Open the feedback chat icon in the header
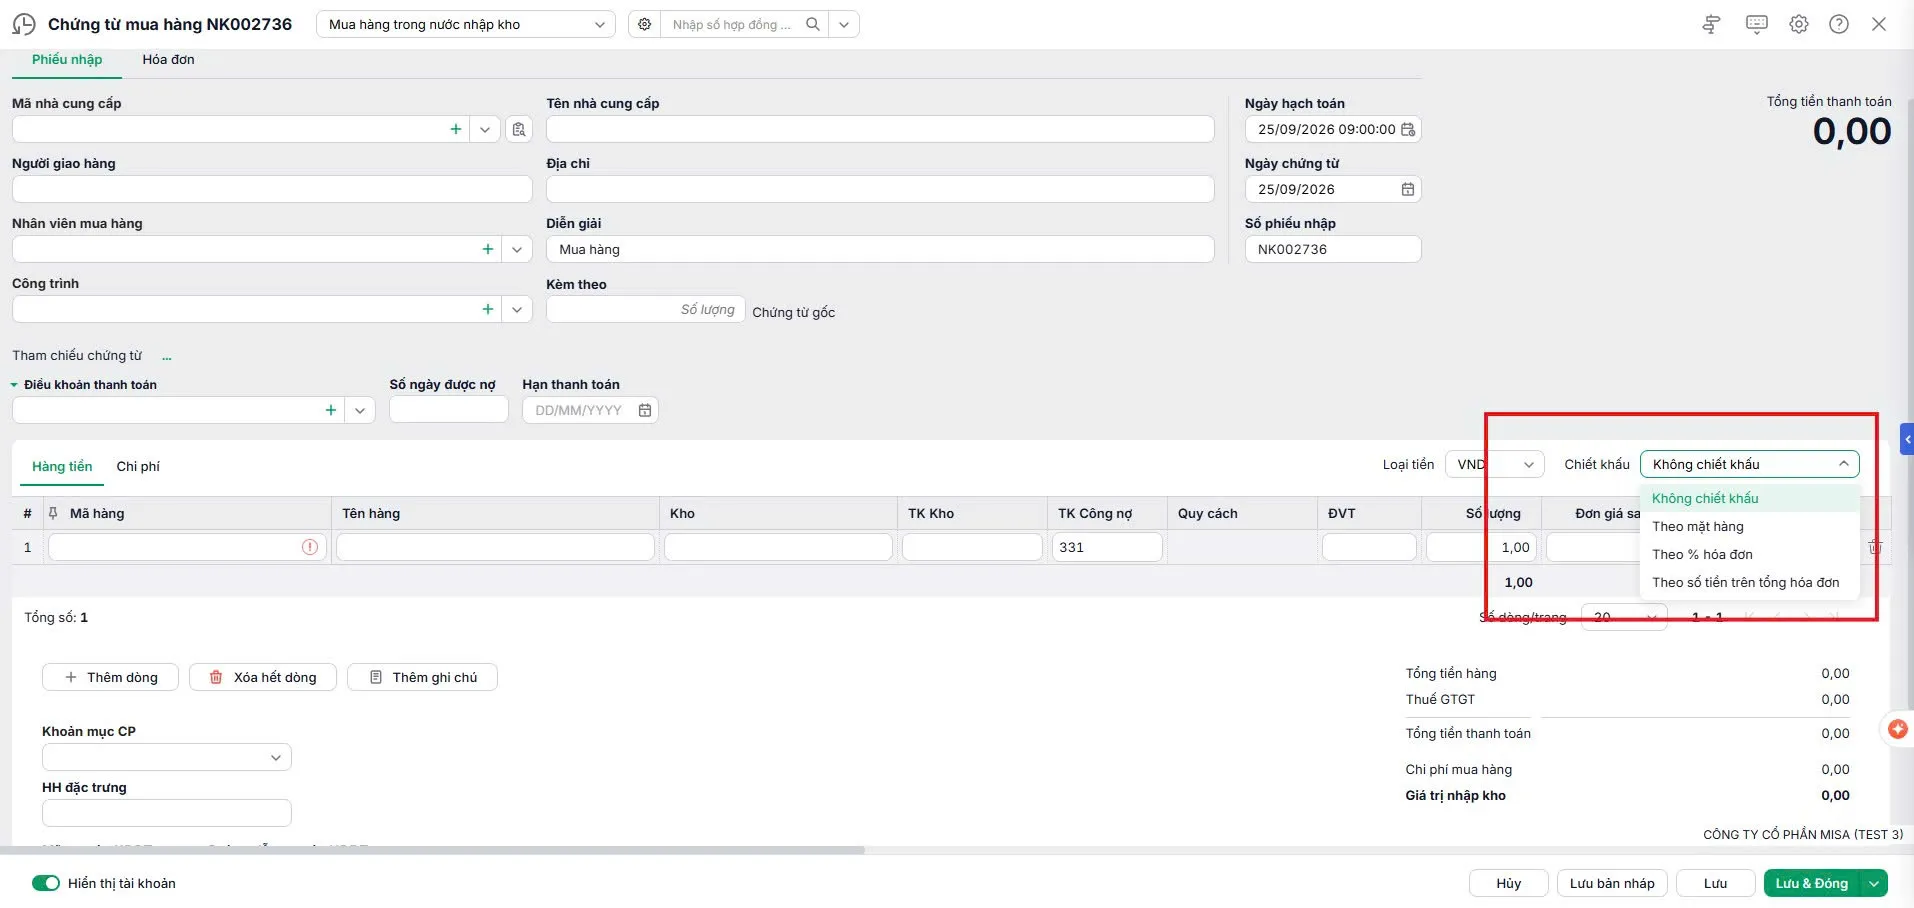Screen dimensions: 1914x908 1756,24
